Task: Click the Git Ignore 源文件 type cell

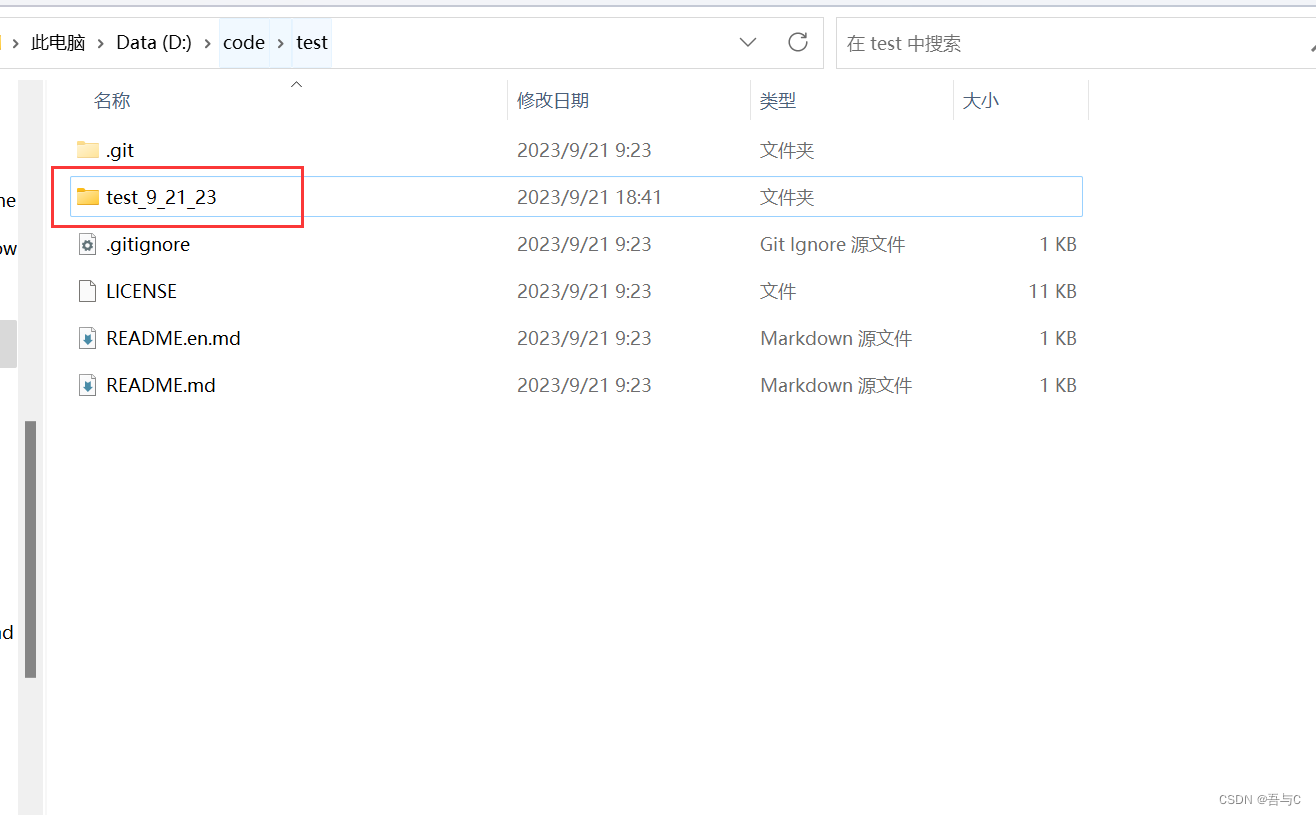Action: point(832,244)
